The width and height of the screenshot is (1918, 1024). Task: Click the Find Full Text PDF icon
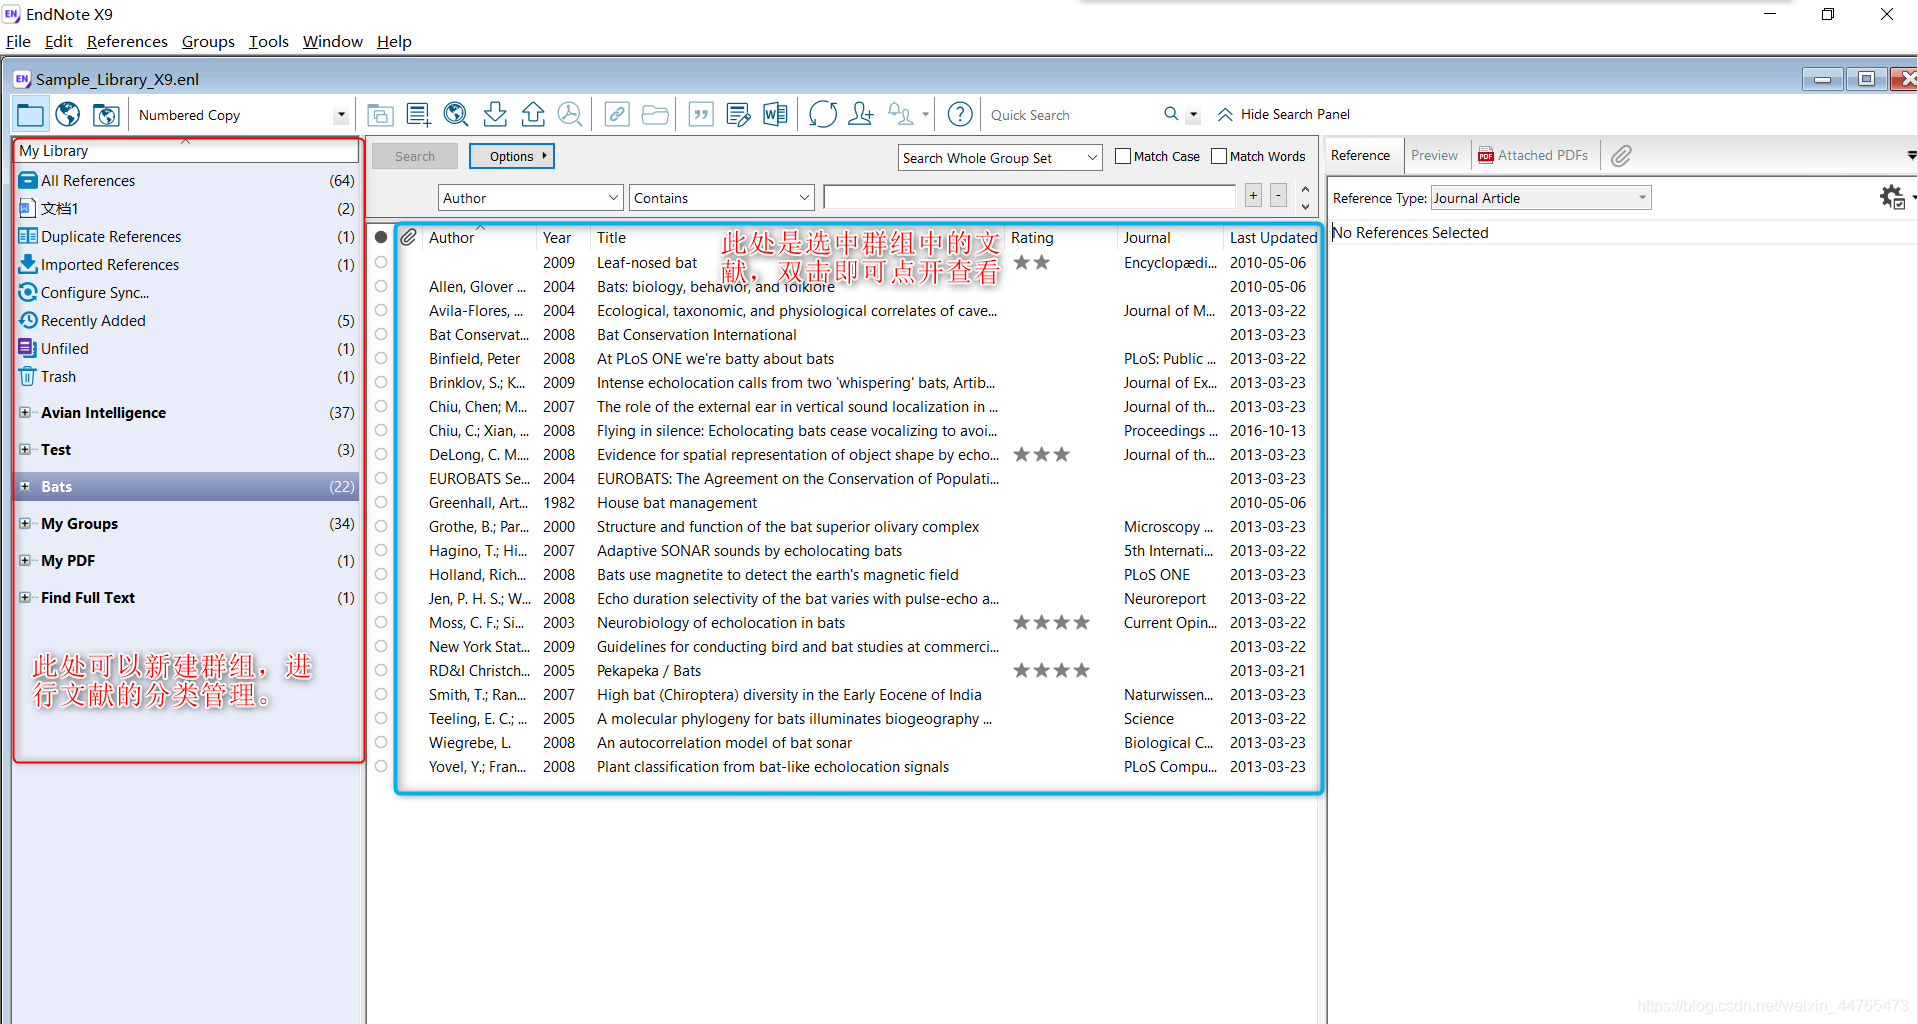[x=570, y=115]
